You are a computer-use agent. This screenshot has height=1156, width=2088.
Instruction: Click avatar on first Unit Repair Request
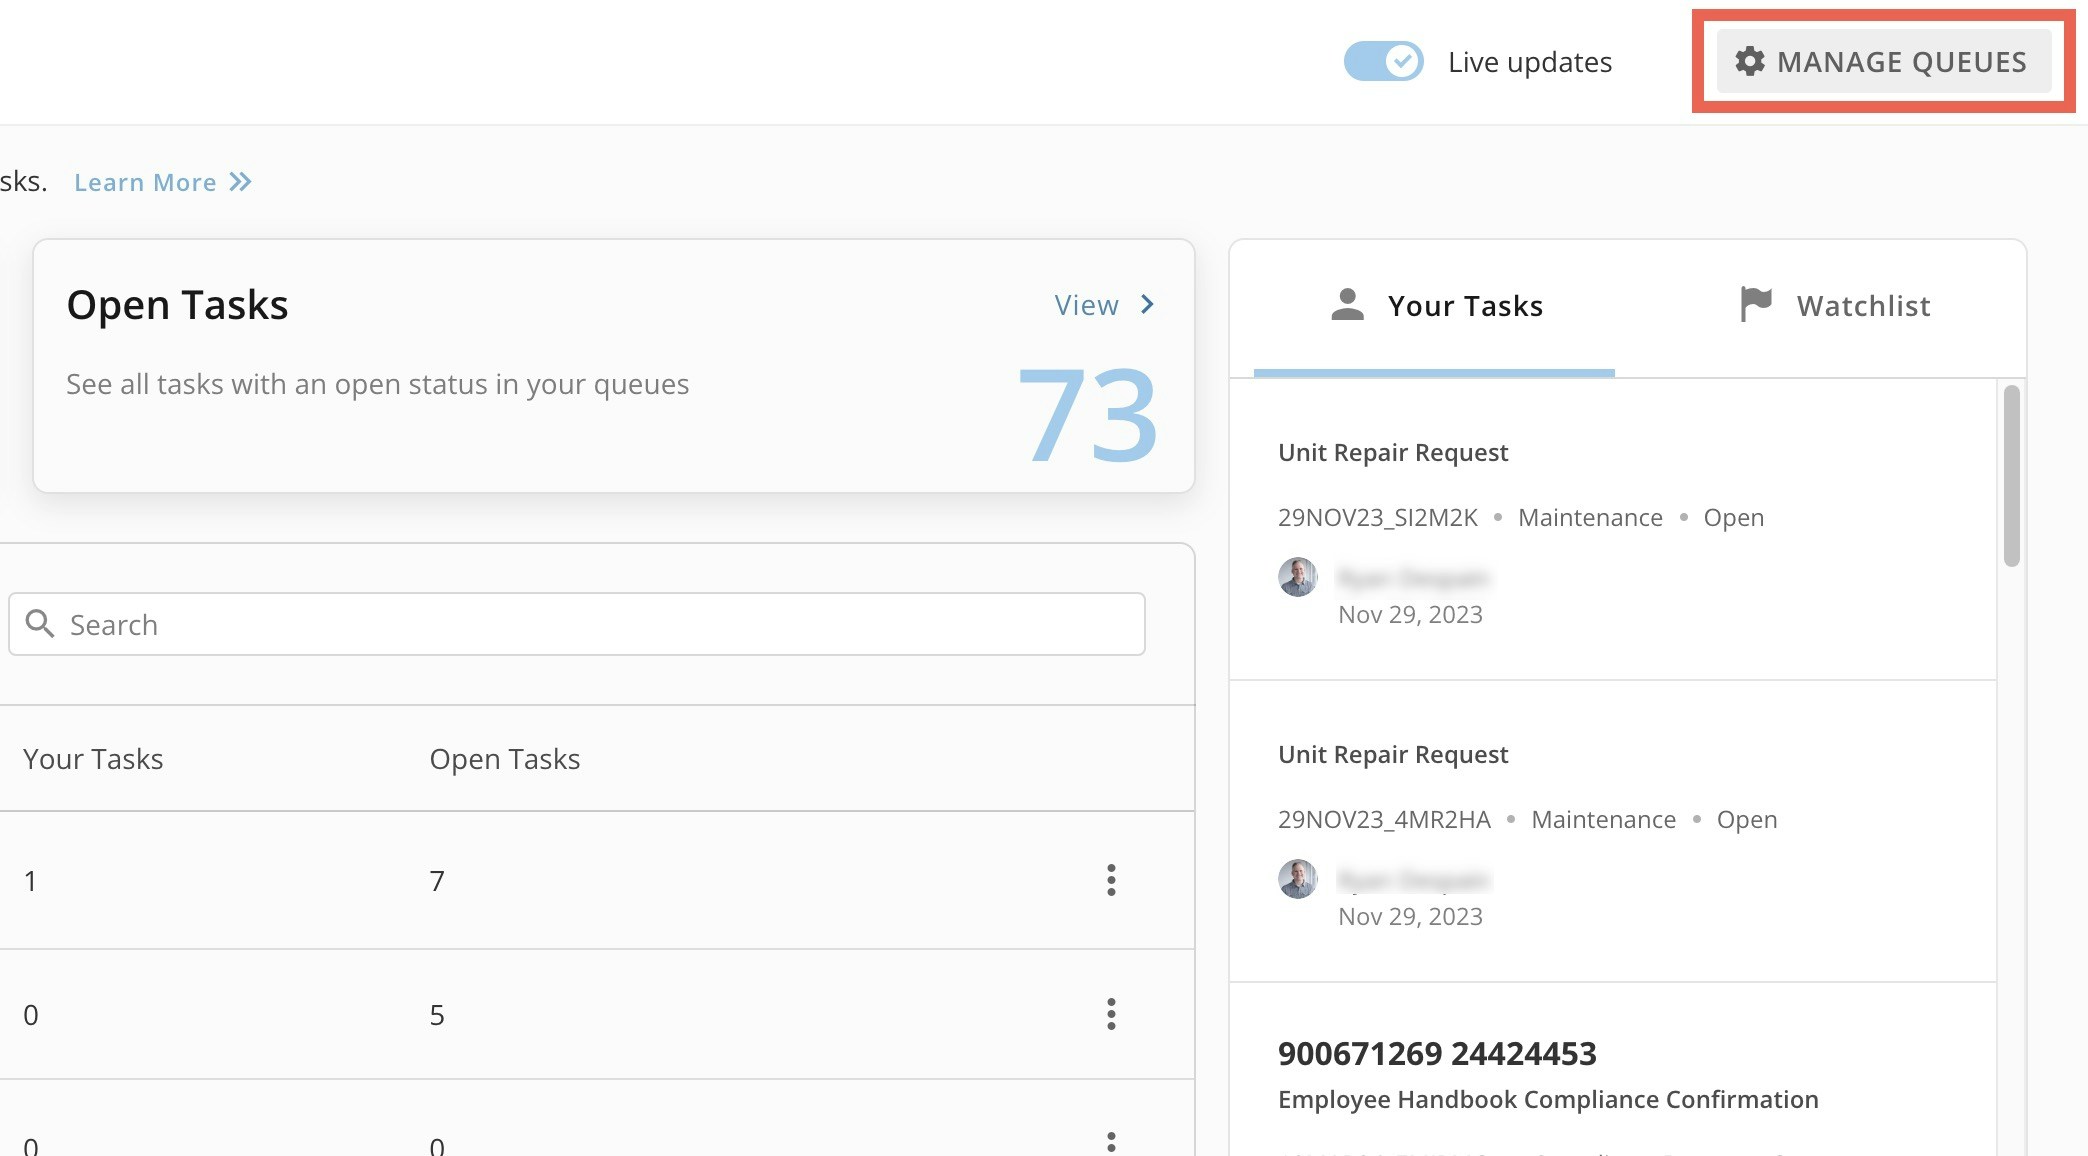coord(1297,577)
